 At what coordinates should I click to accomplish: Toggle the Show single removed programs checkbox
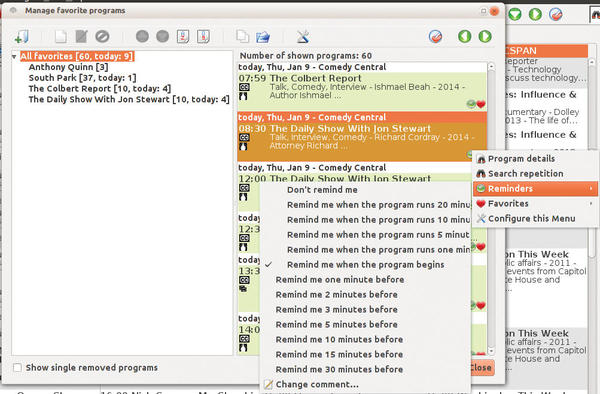point(17,368)
